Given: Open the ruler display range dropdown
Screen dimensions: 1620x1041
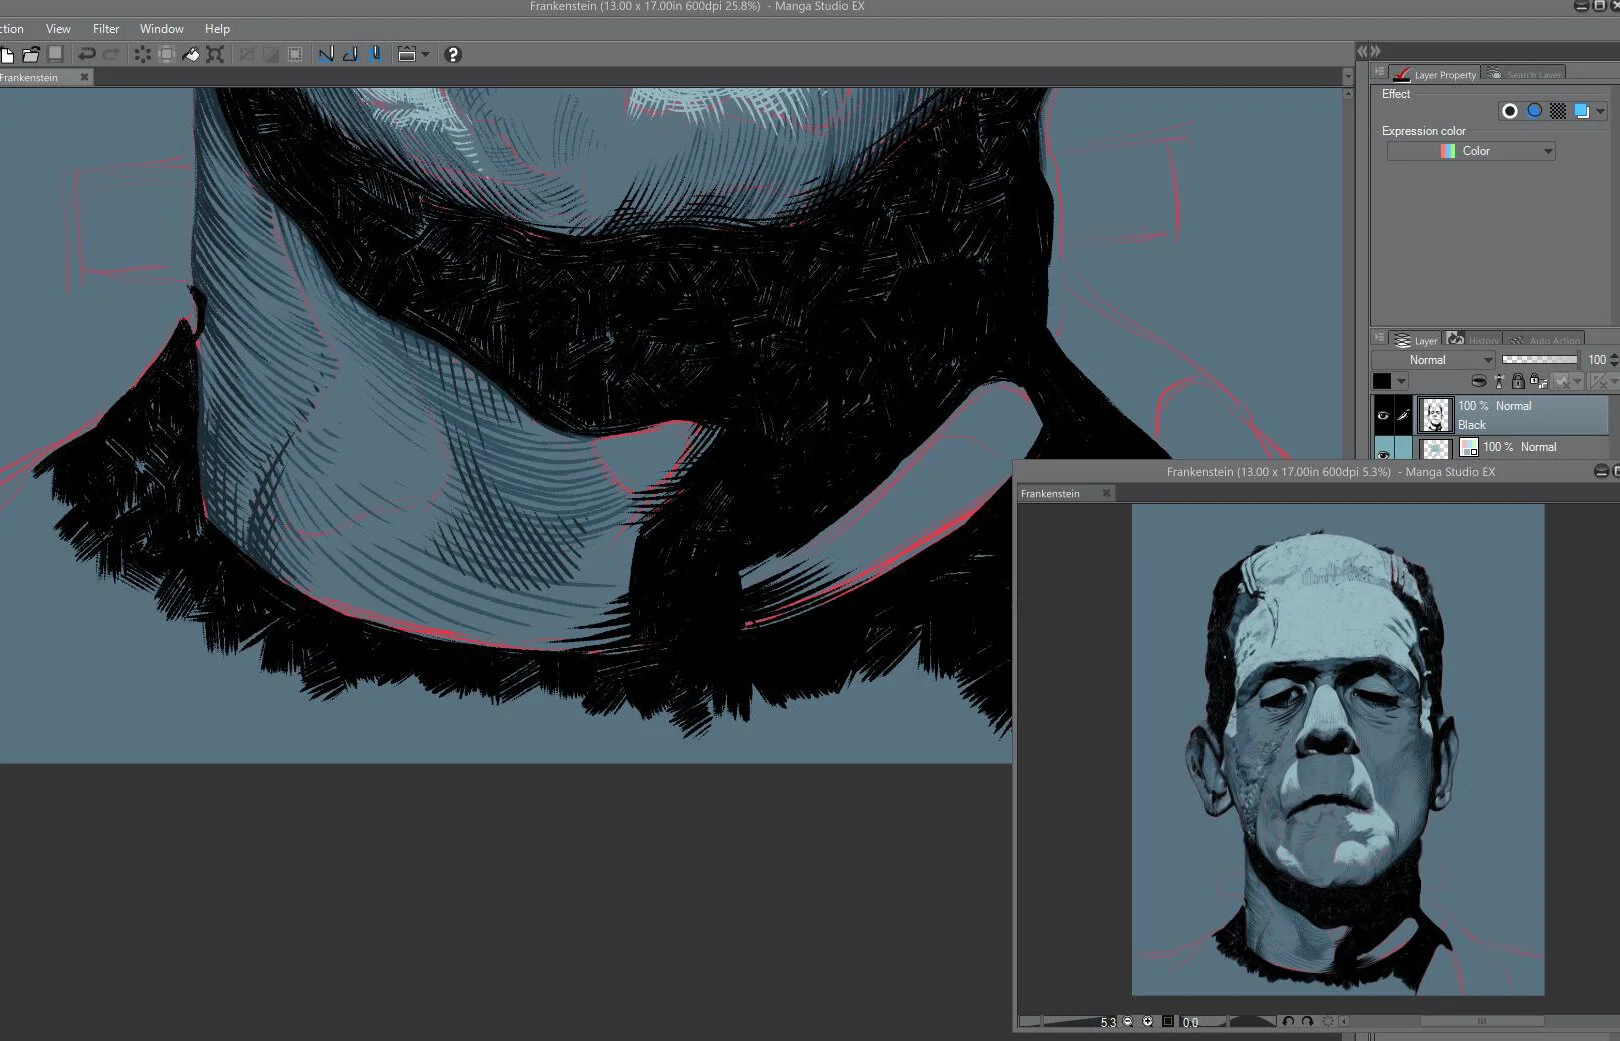Looking at the screenshot, I should point(1603,381).
